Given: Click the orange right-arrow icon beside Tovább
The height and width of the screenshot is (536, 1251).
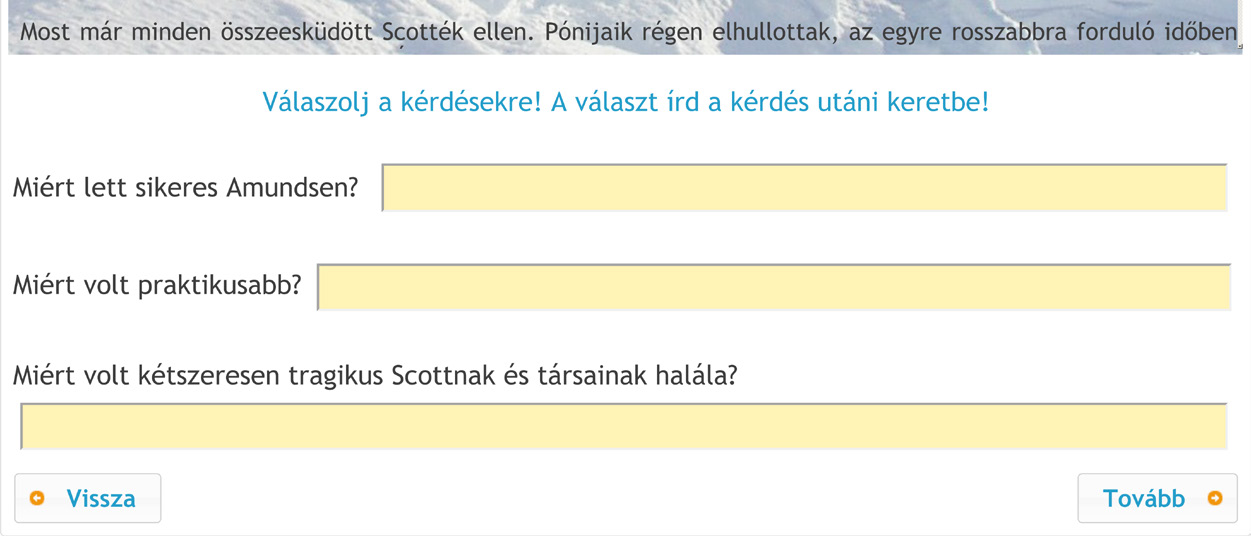Looking at the screenshot, I should pyautogui.click(x=1215, y=498).
